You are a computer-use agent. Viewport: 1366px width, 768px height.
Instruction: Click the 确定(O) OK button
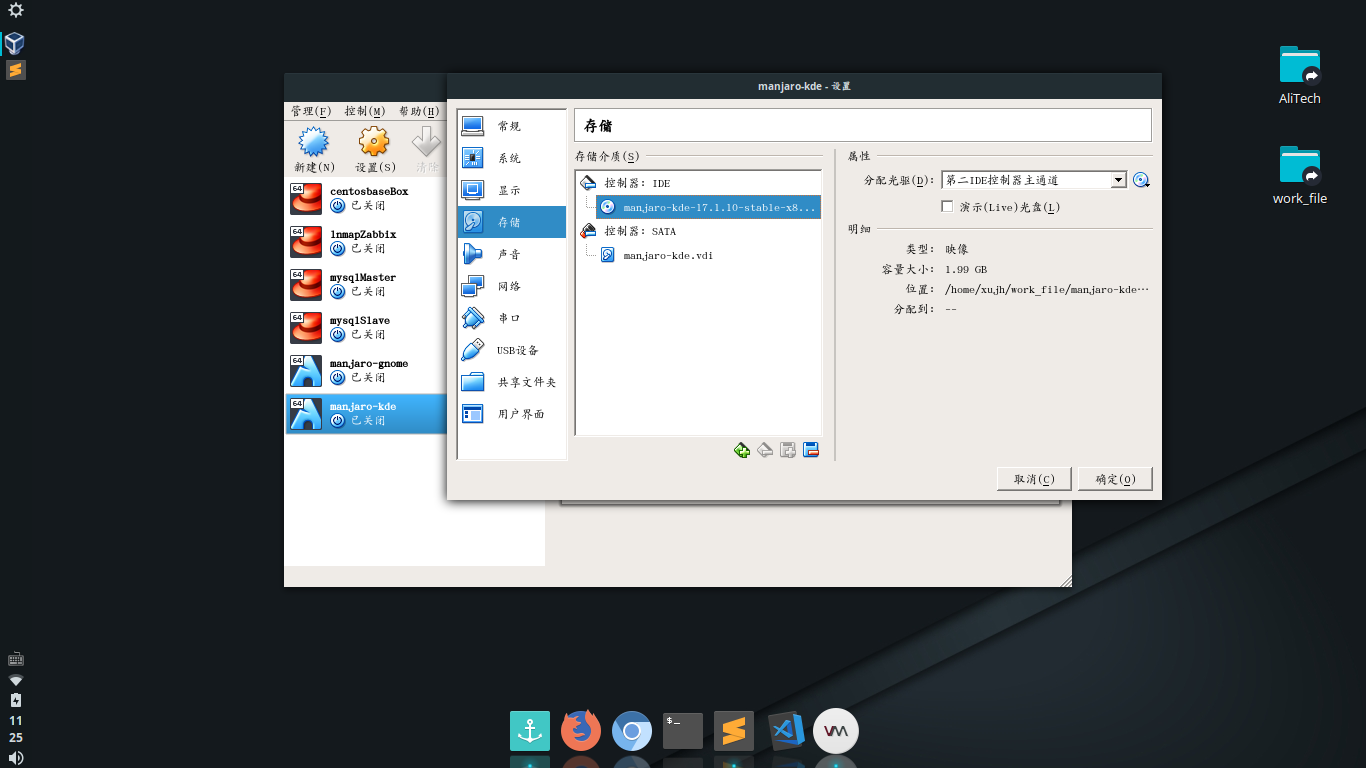1115,479
